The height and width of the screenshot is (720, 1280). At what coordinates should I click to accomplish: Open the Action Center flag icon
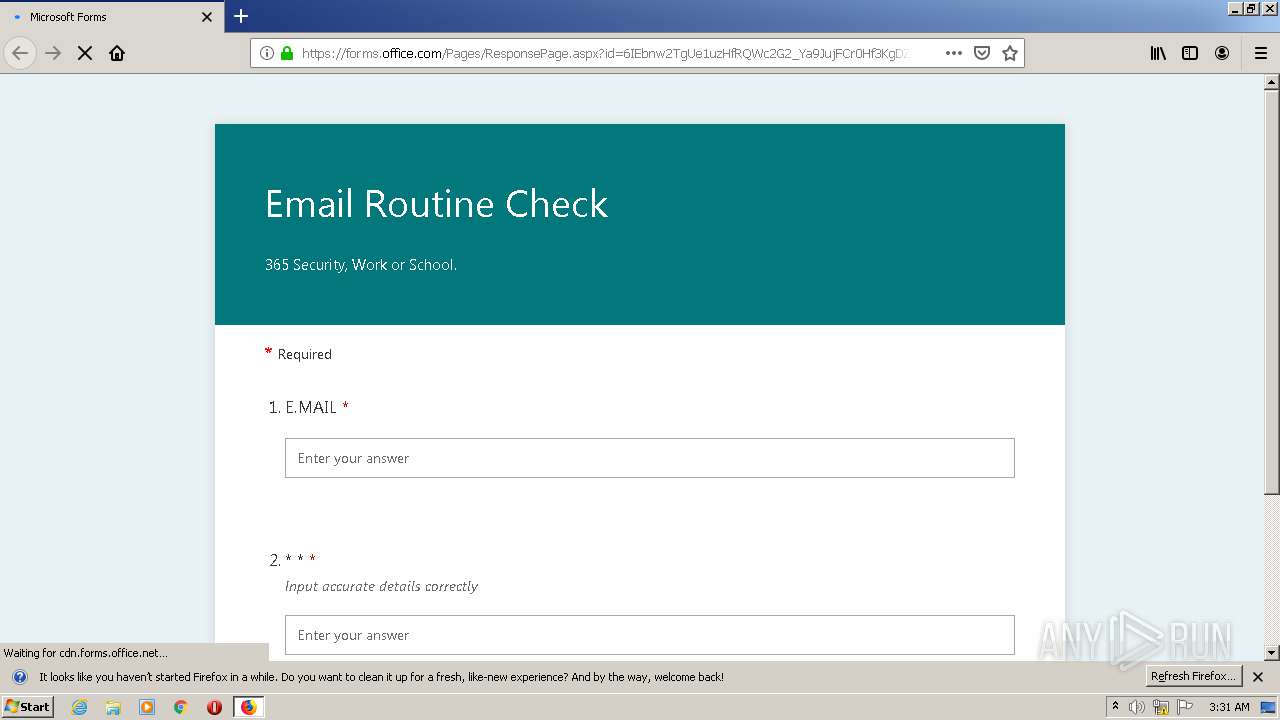1185,707
